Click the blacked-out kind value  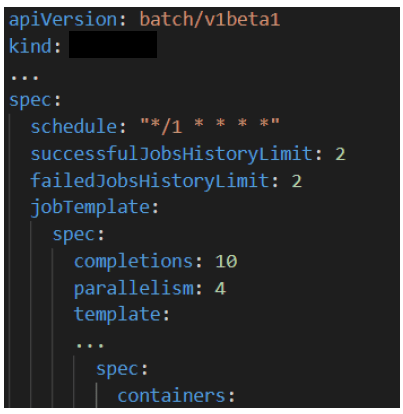[113, 45]
